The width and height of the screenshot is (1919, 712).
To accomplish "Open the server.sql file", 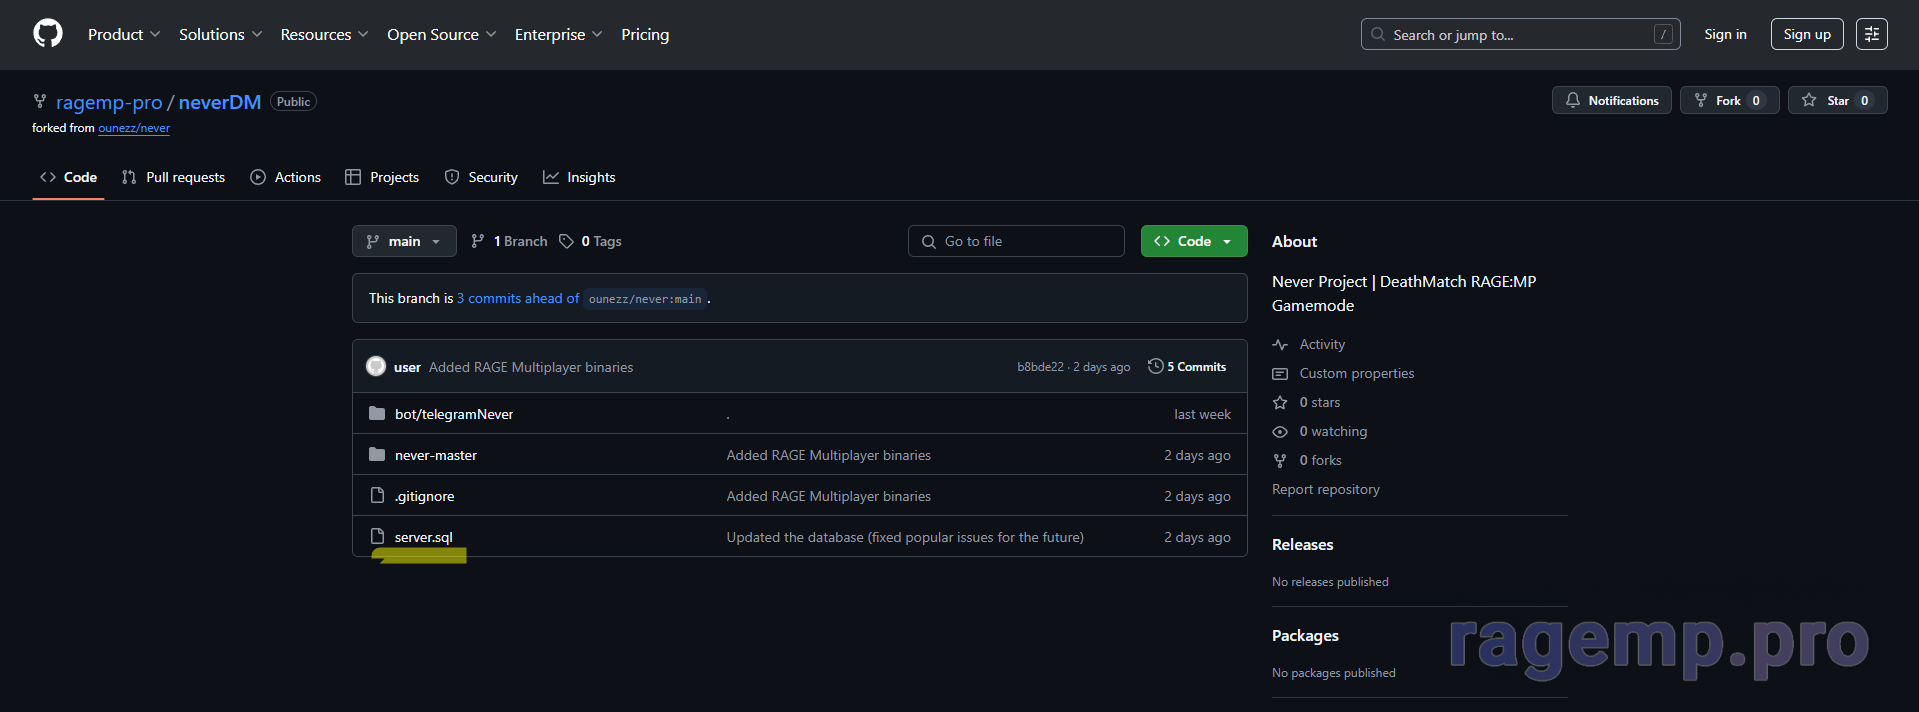I will click(x=424, y=537).
